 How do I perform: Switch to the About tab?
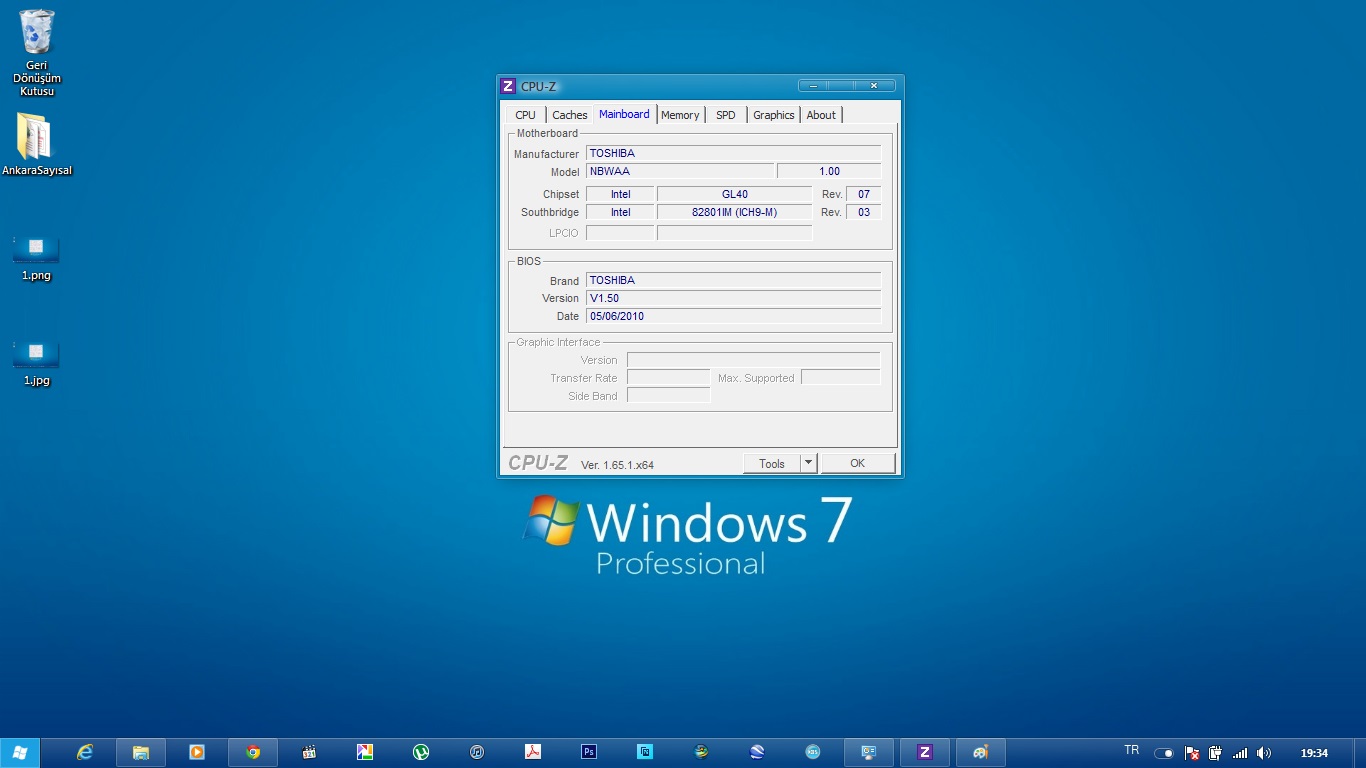pos(821,115)
